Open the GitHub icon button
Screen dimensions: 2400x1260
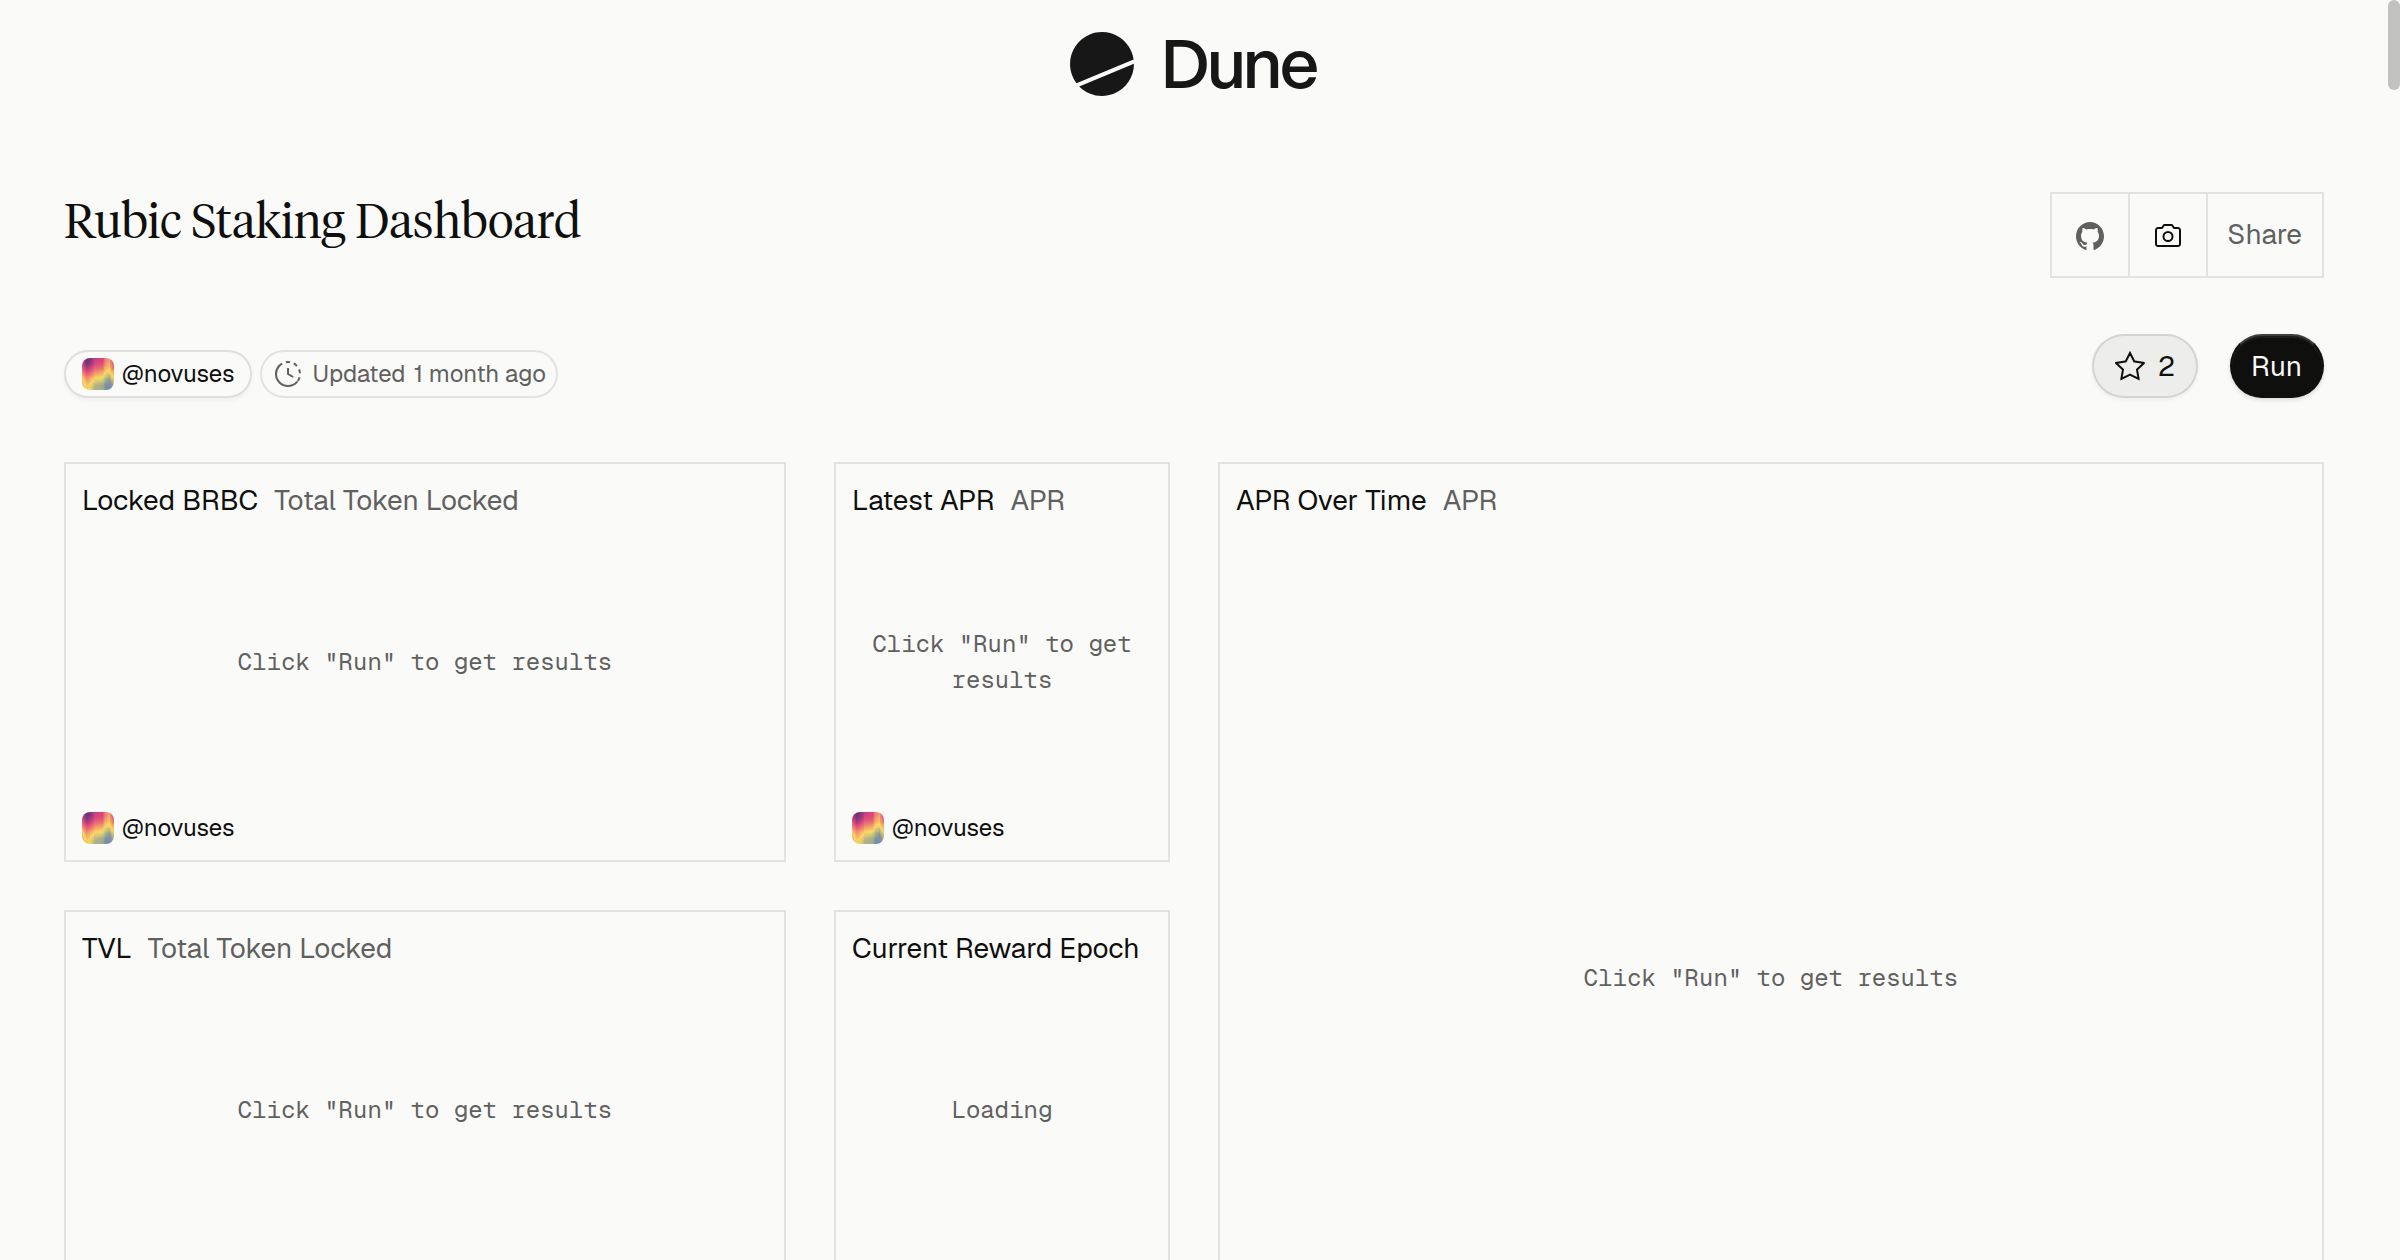(2089, 235)
